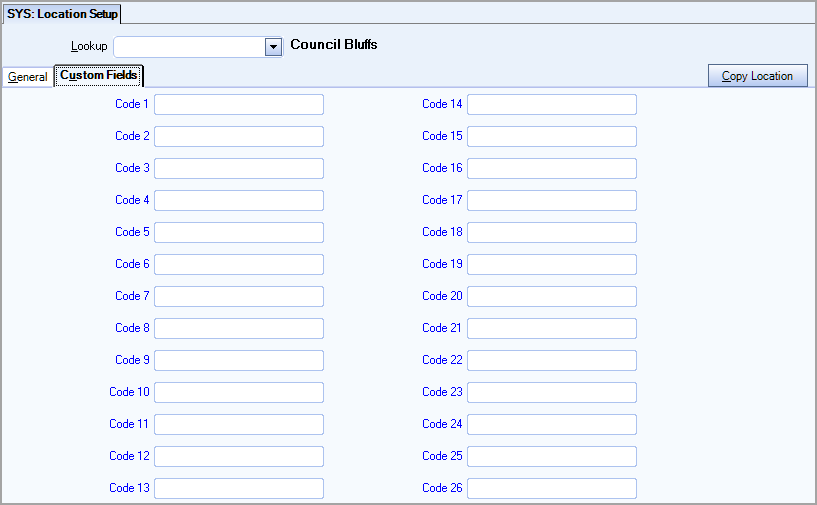The height and width of the screenshot is (505, 817).
Task: Click into the Code 4 field
Action: pyautogui.click(x=239, y=200)
